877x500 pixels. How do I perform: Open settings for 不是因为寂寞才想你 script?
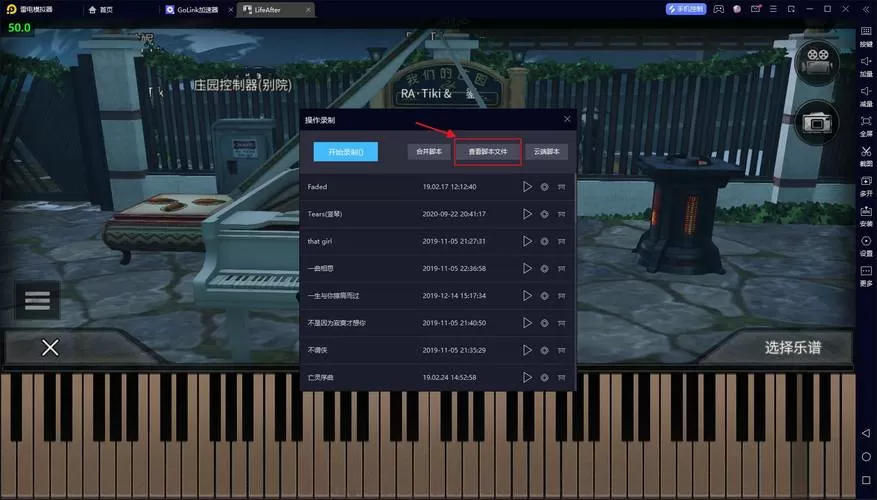tap(544, 323)
